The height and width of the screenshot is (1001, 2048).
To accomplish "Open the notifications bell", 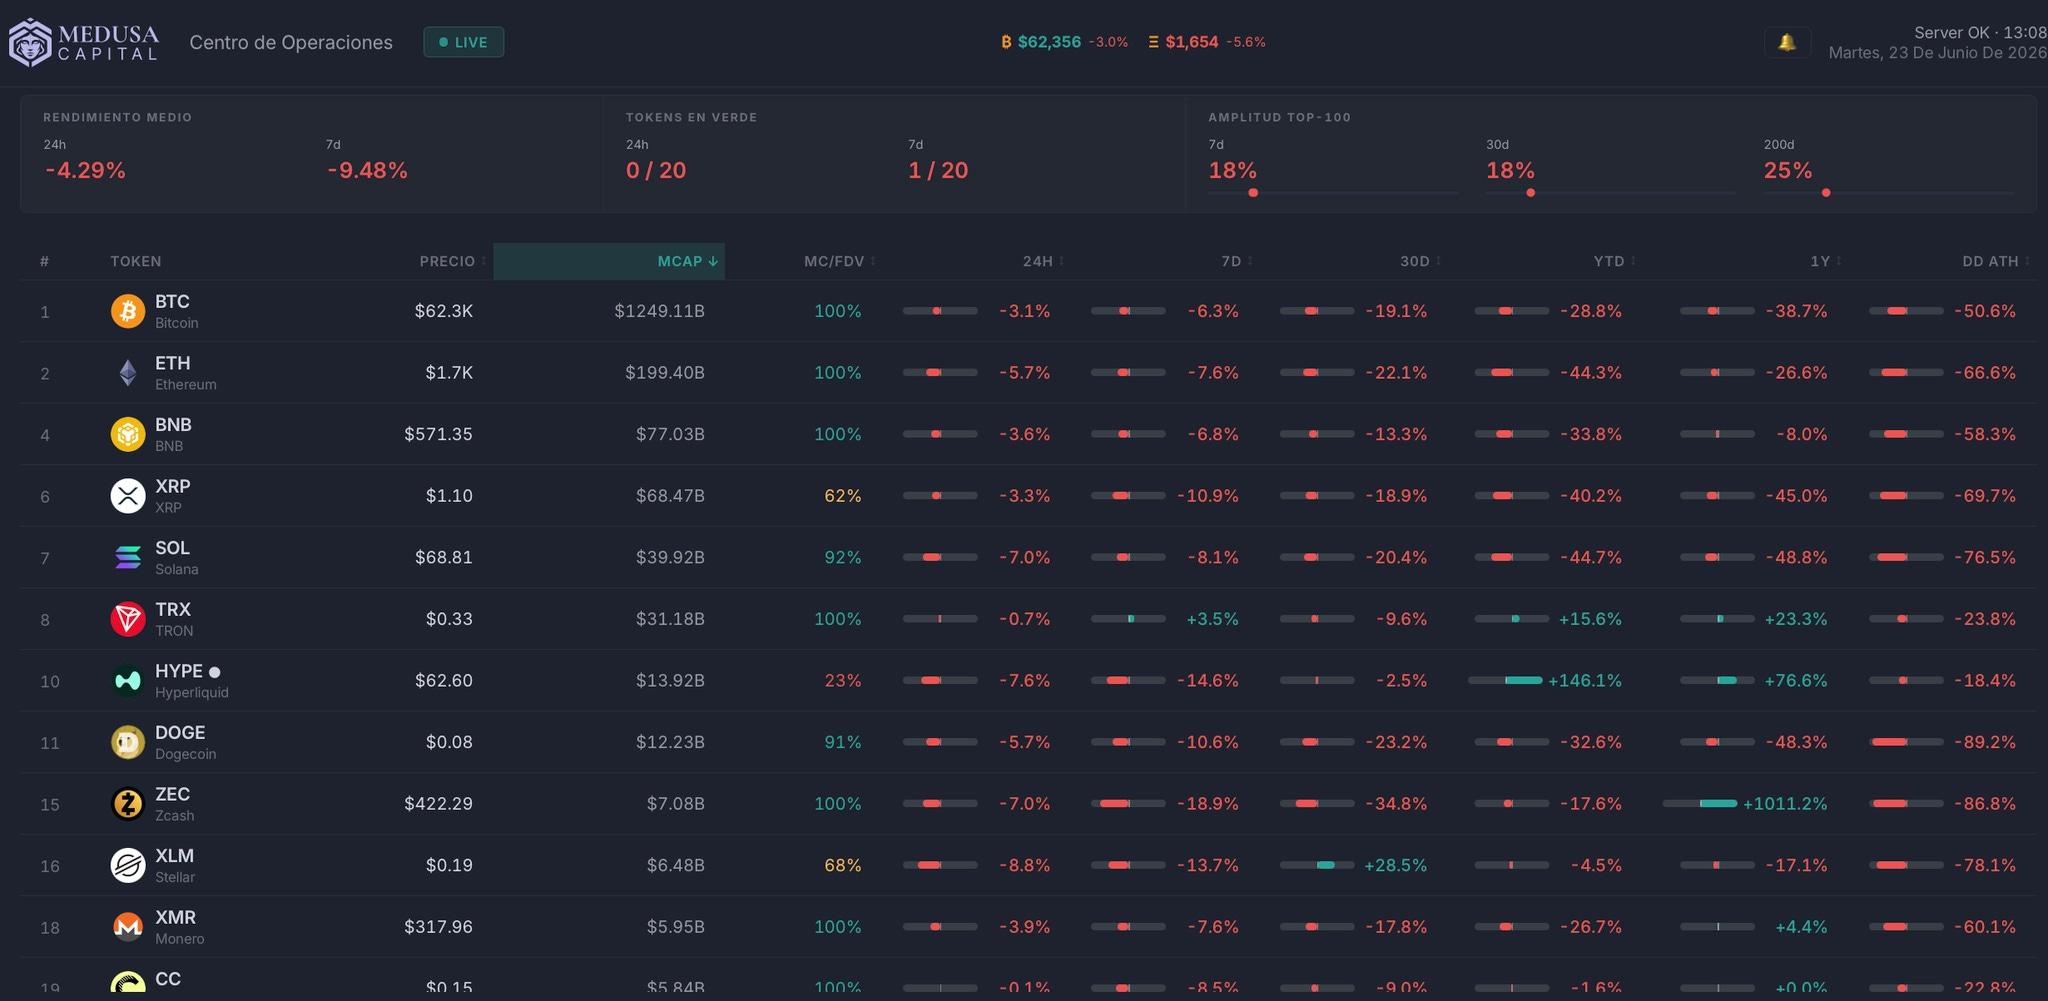I will pos(1787,42).
